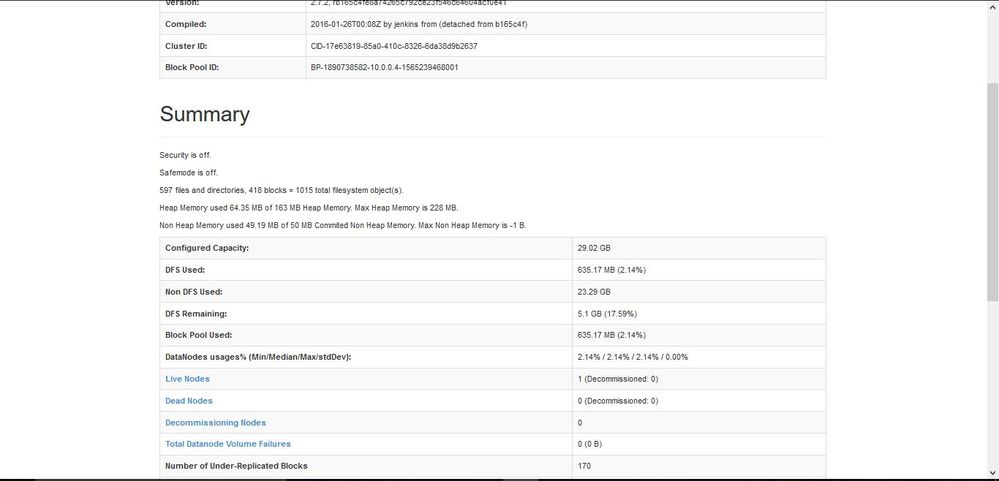Click the 5.1 GB (17.59%) value
Viewport: 999px width, 481px height.
point(607,313)
